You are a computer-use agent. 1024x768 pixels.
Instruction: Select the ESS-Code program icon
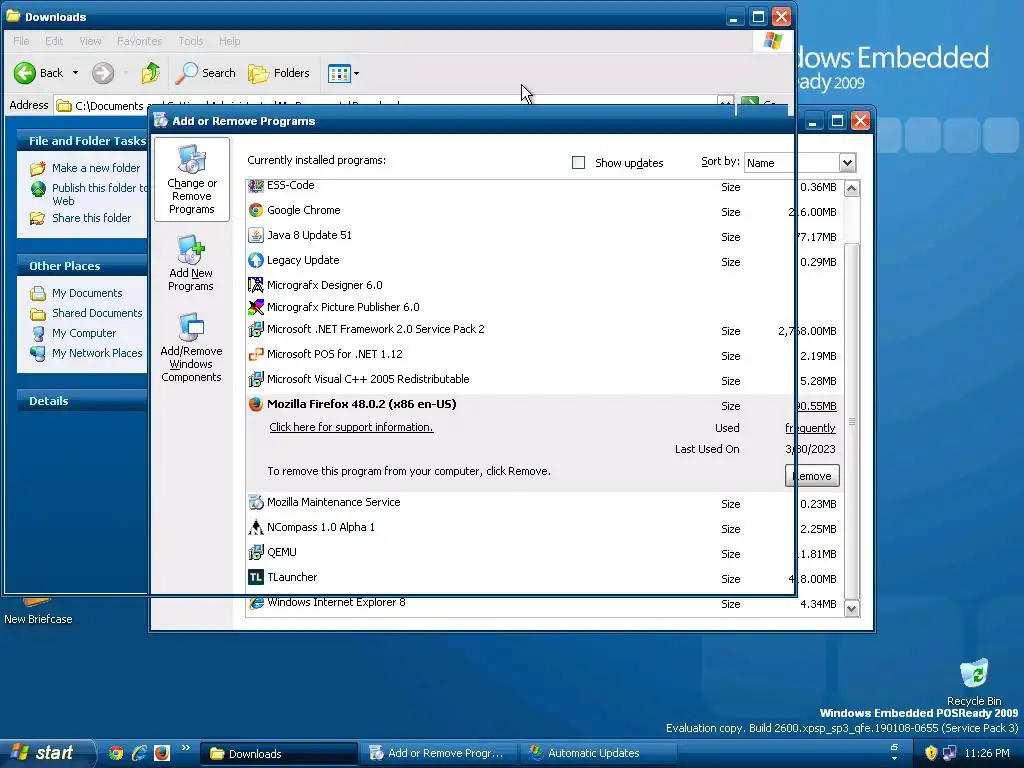(256, 186)
